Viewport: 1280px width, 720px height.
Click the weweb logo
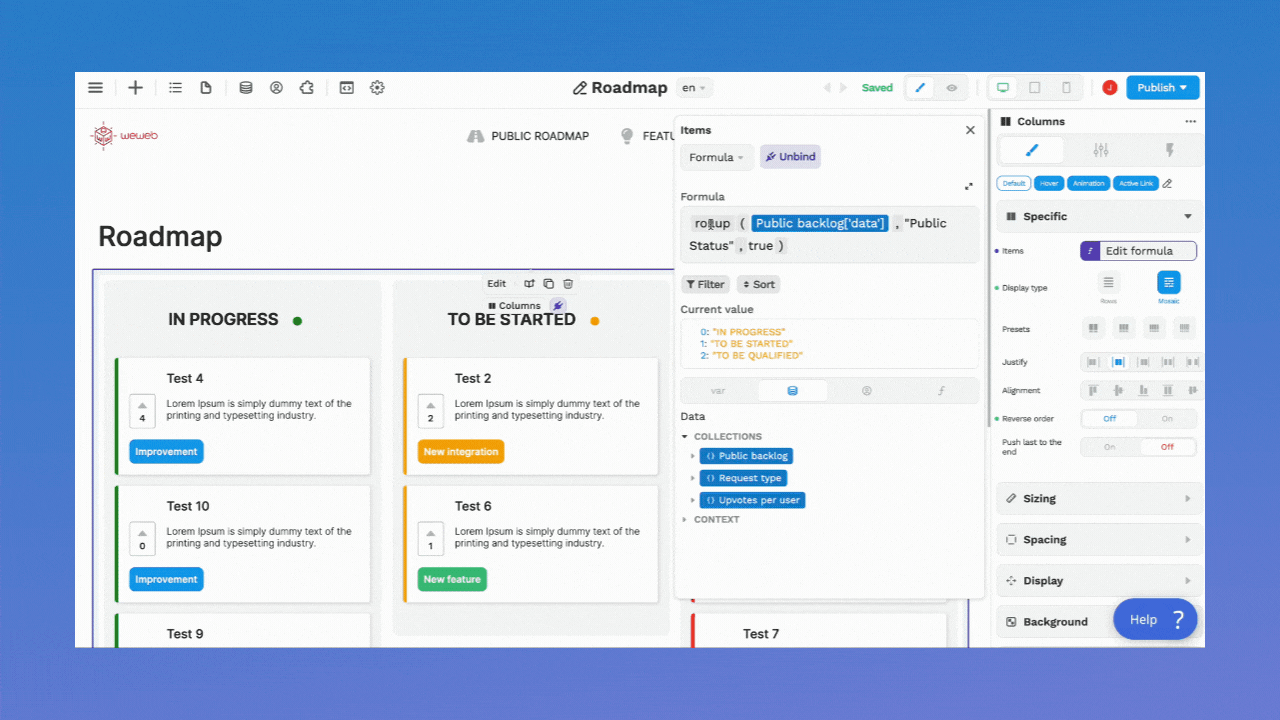(x=124, y=136)
